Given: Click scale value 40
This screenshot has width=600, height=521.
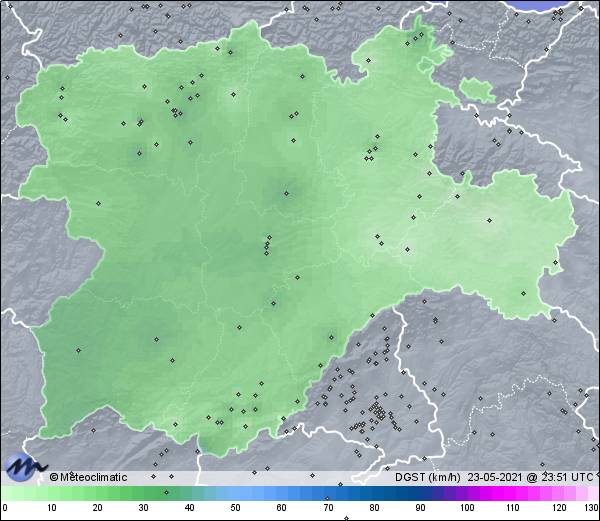Looking at the screenshot, I should [189, 508].
